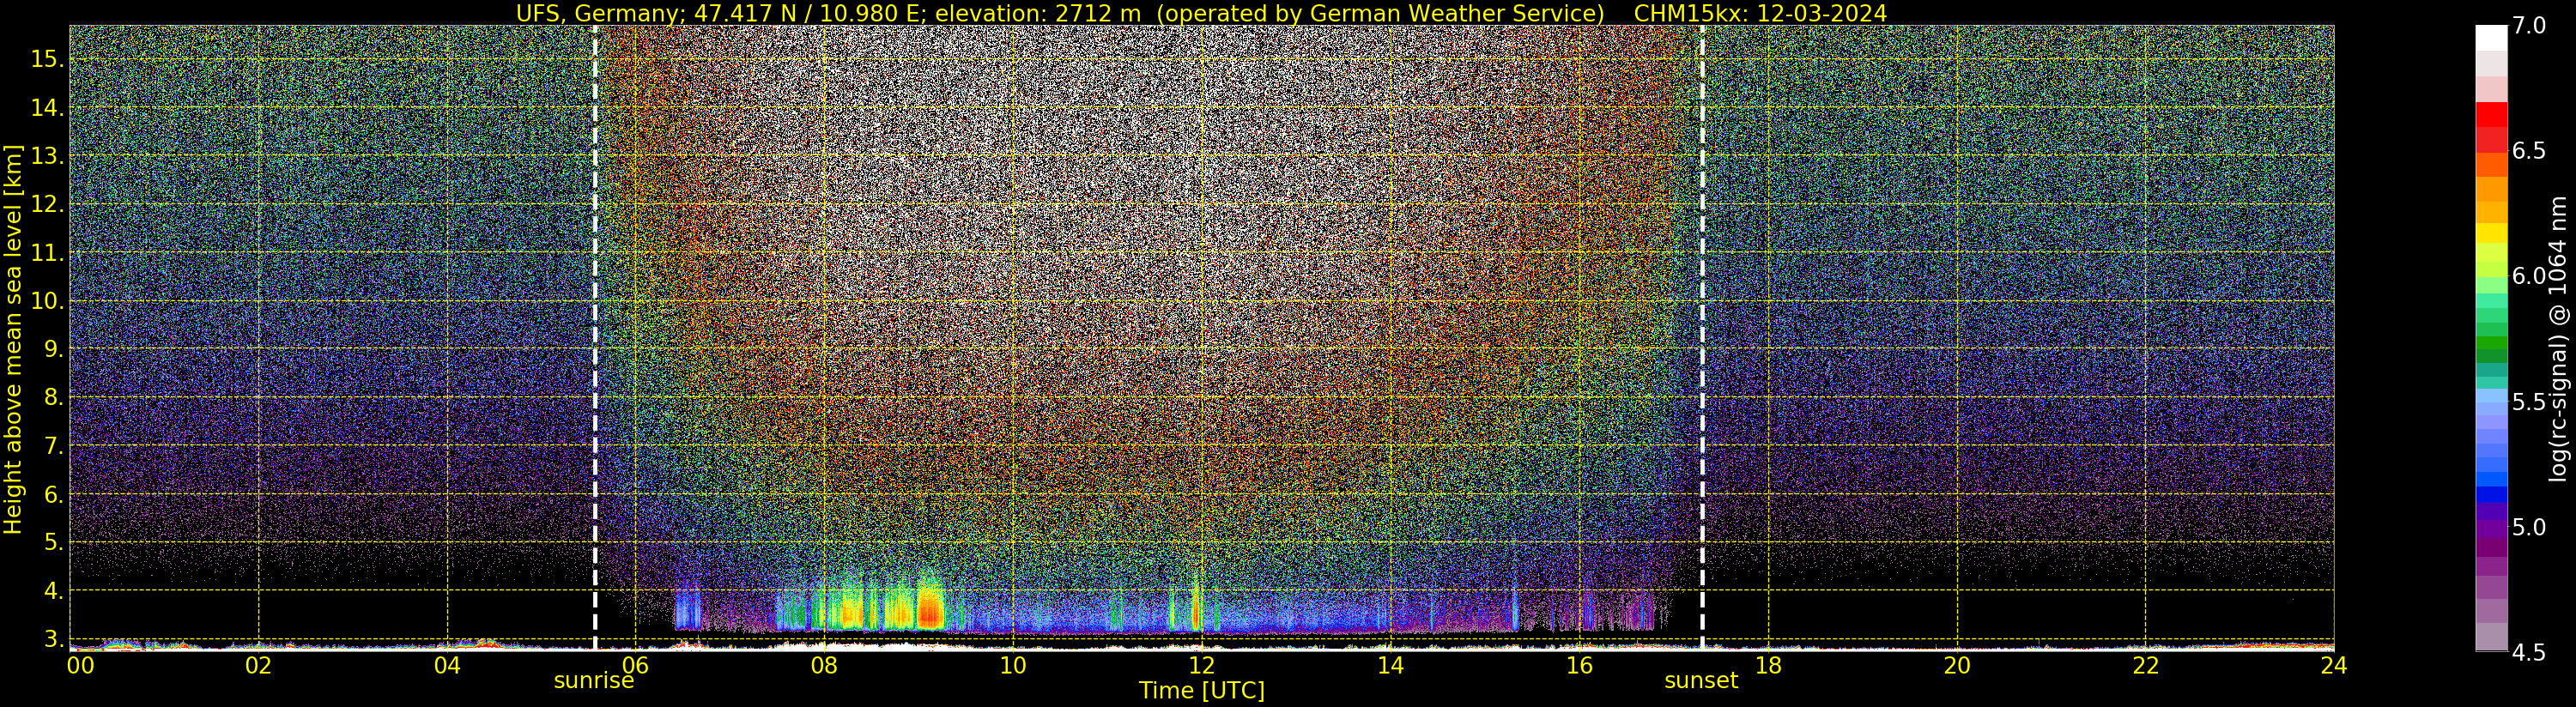Click the '9.' height tick label
This screenshot has width=2576, height=707.
tap(52, 349)
